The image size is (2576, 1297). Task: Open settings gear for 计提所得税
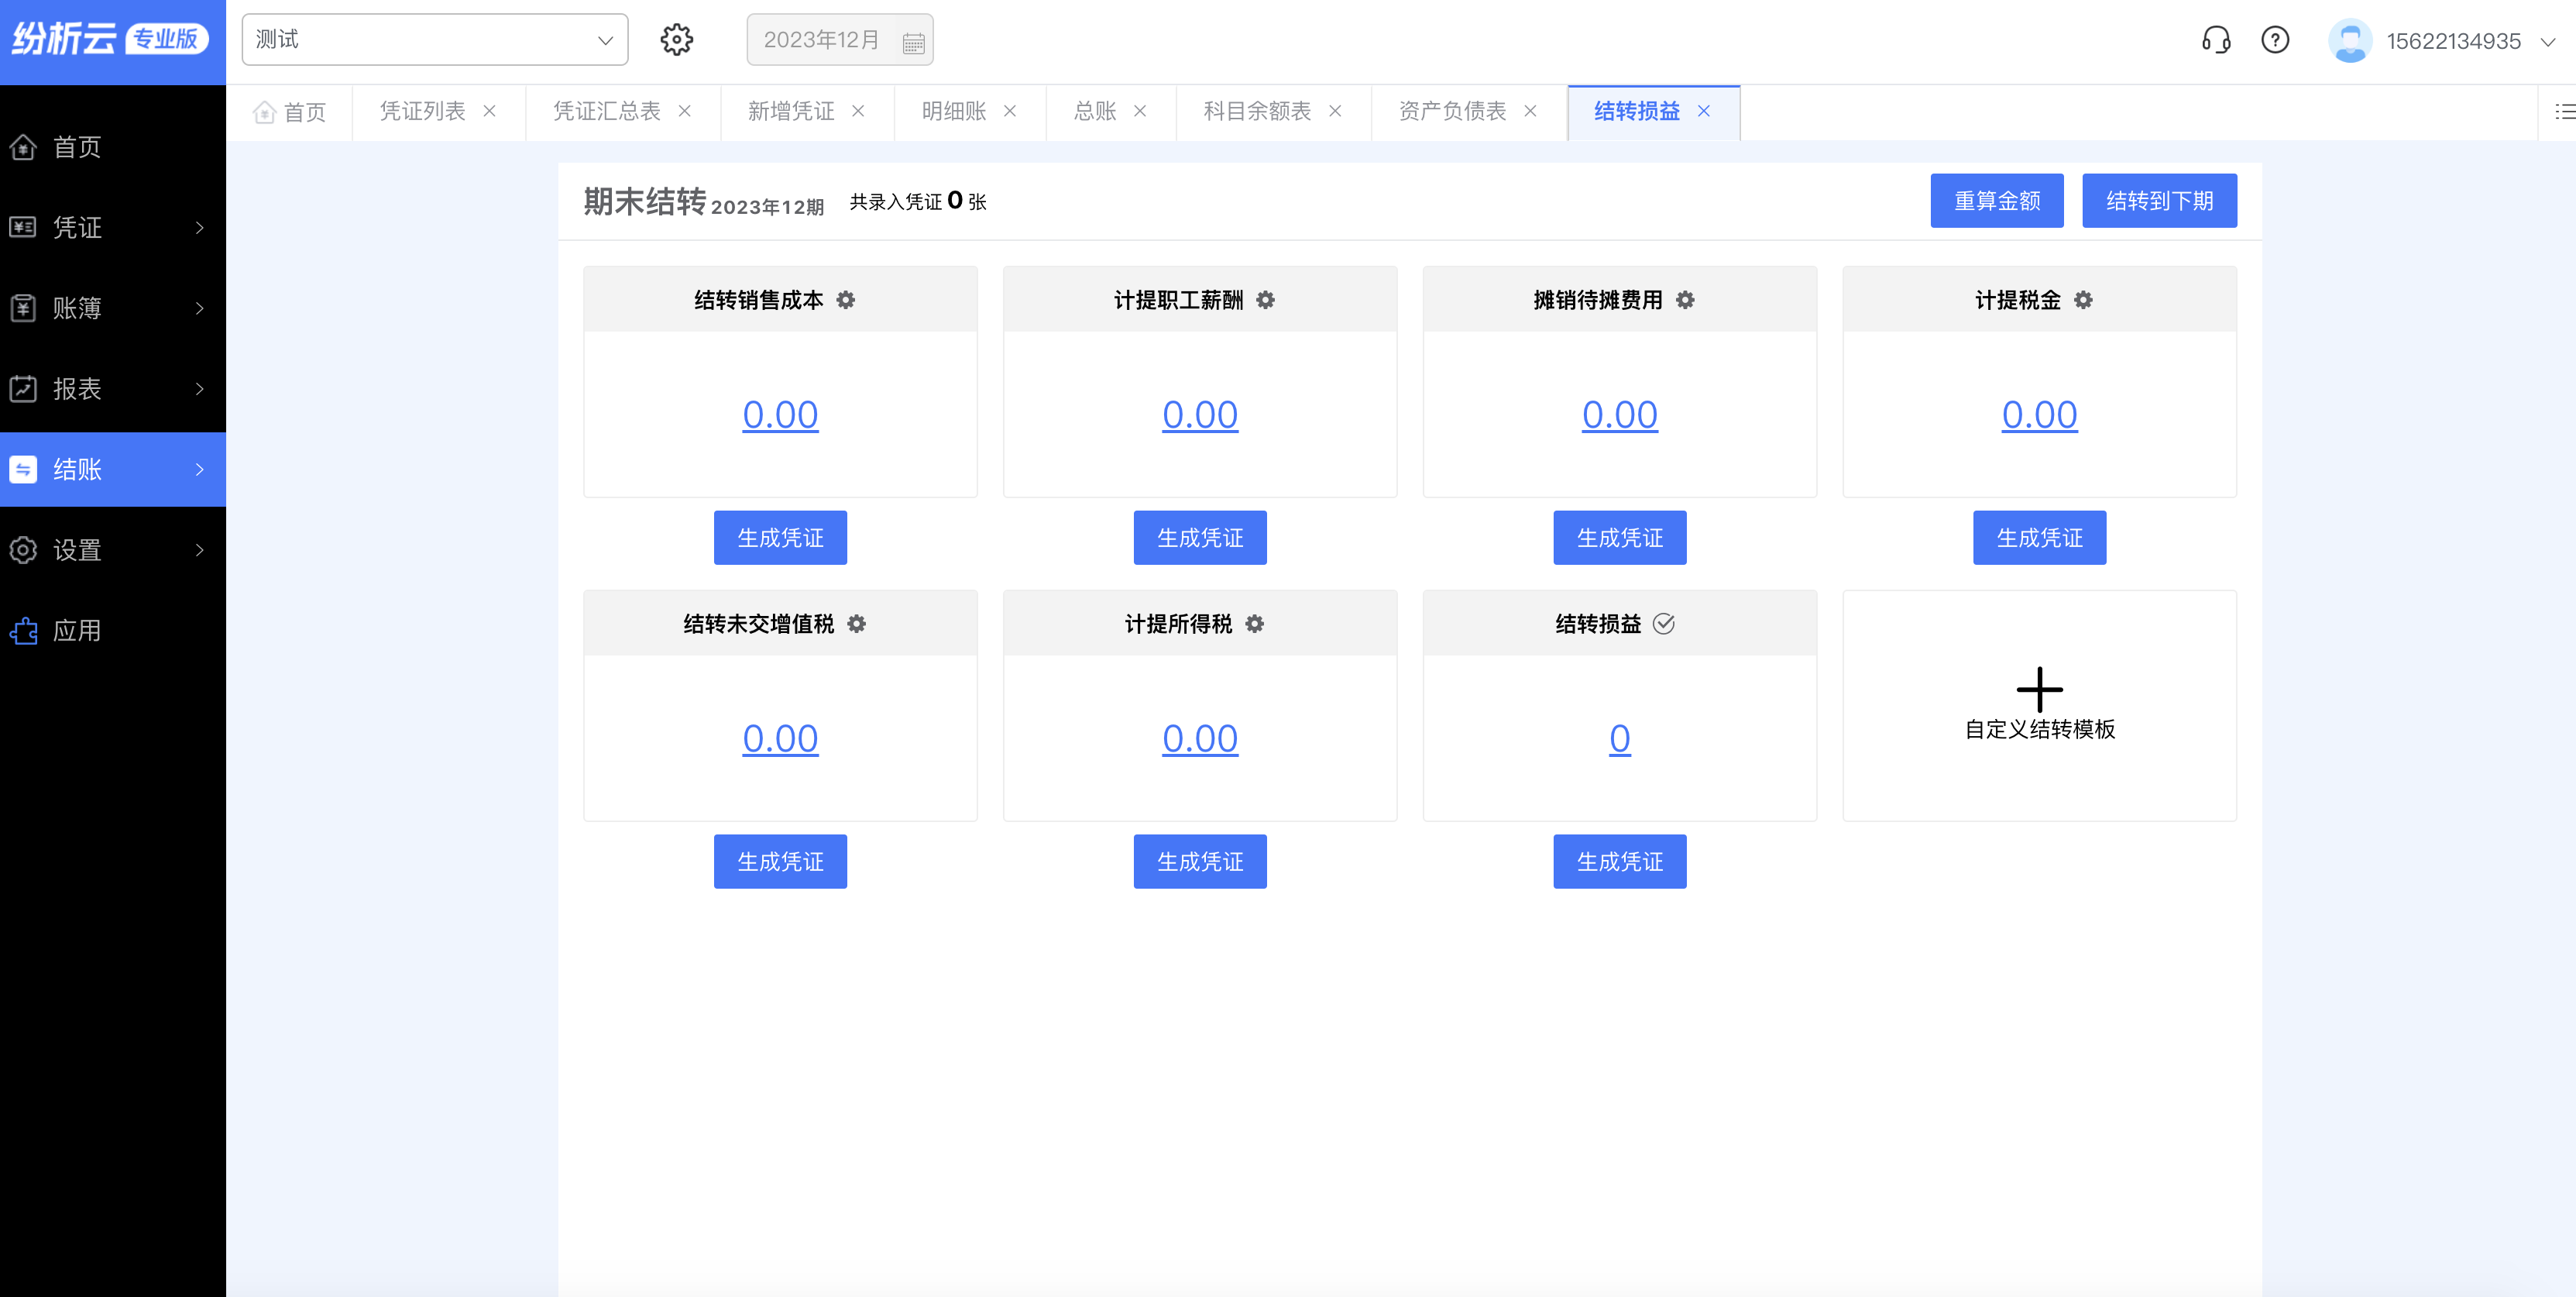[x=1255, y=624]
